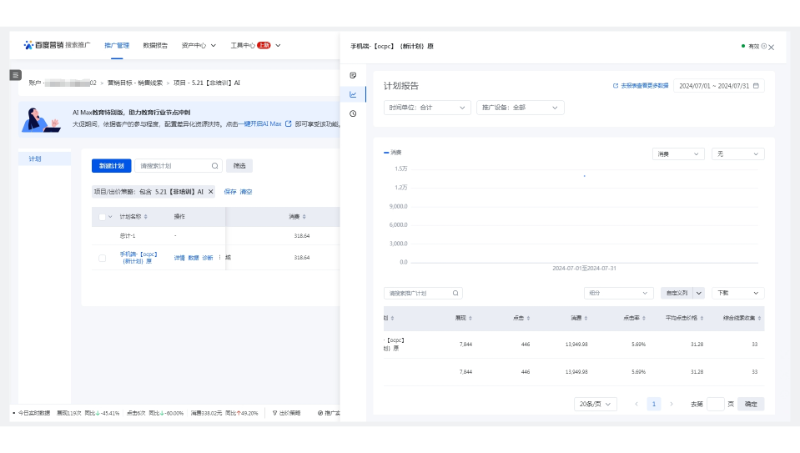Click the 清空 filter link

coord(246,192)
